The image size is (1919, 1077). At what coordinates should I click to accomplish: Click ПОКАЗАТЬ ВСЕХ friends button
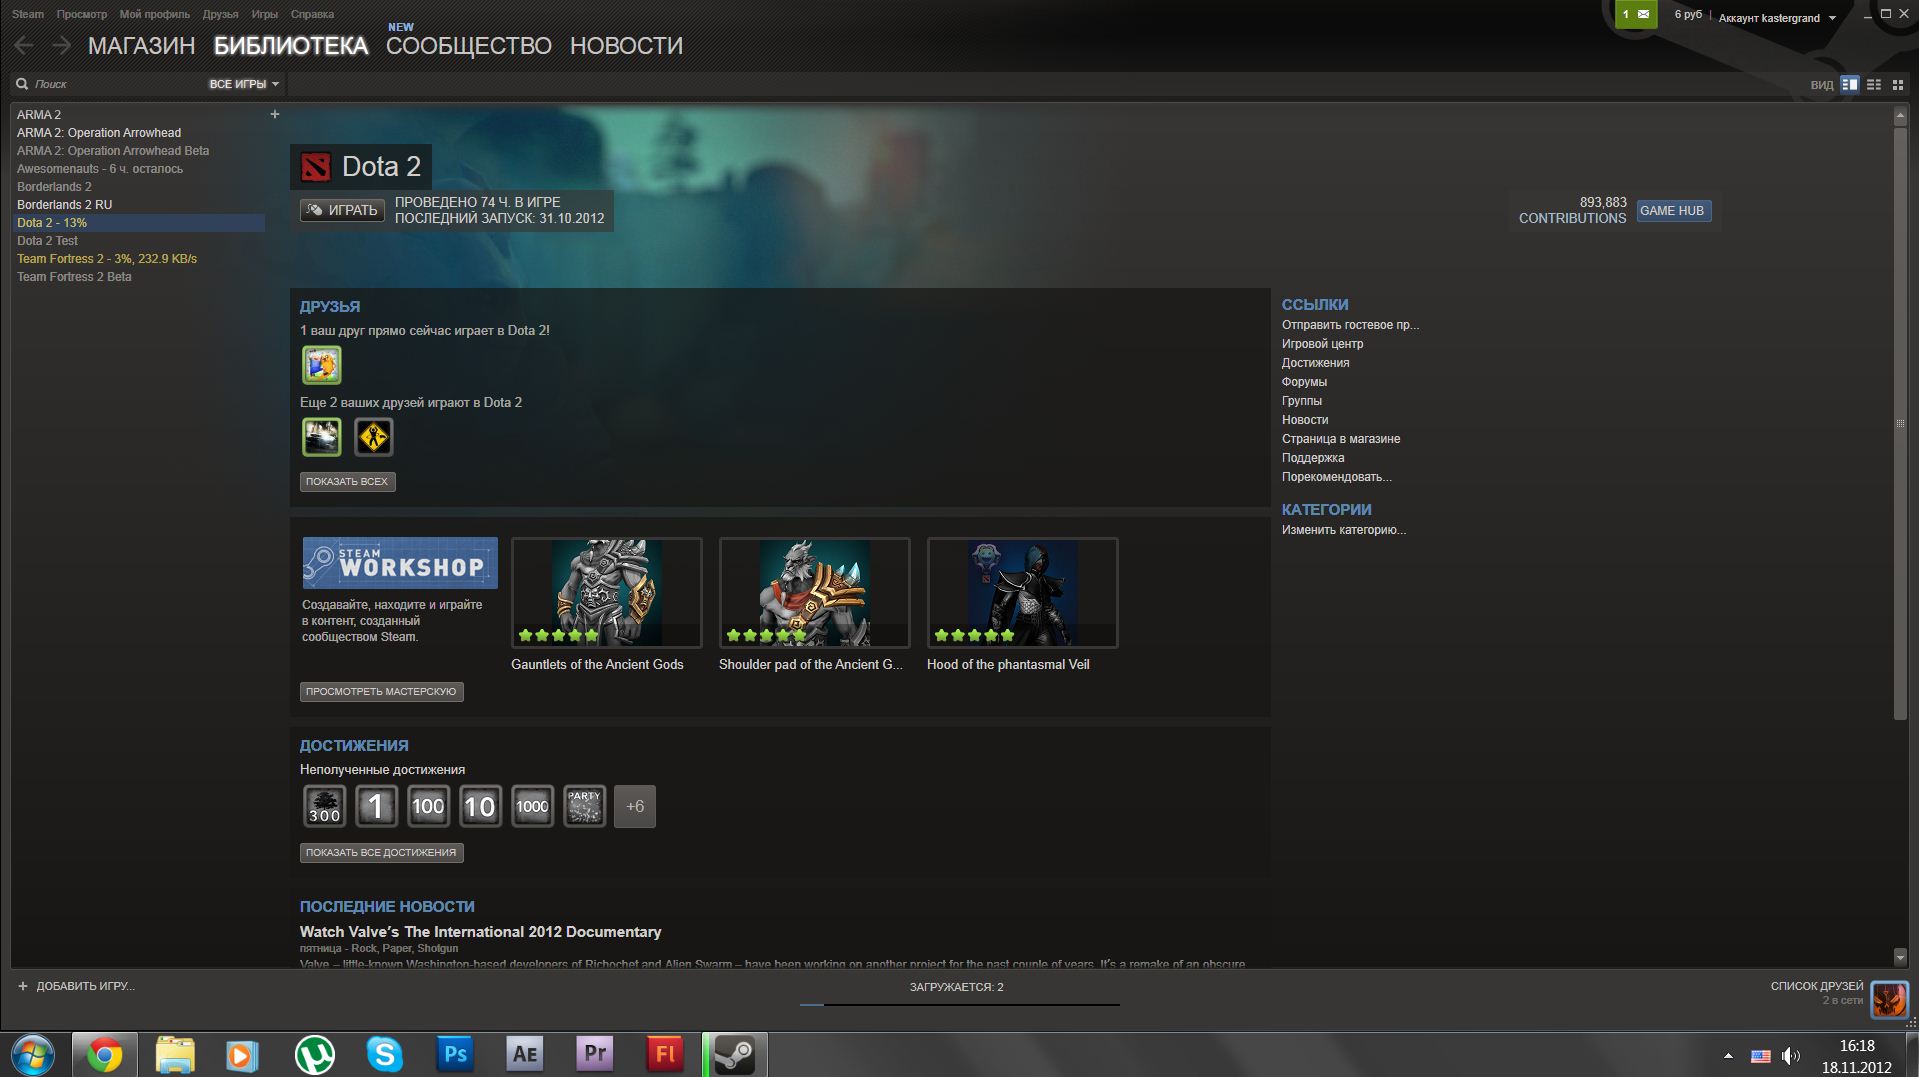pyautogui.click(x=347, y=481)
